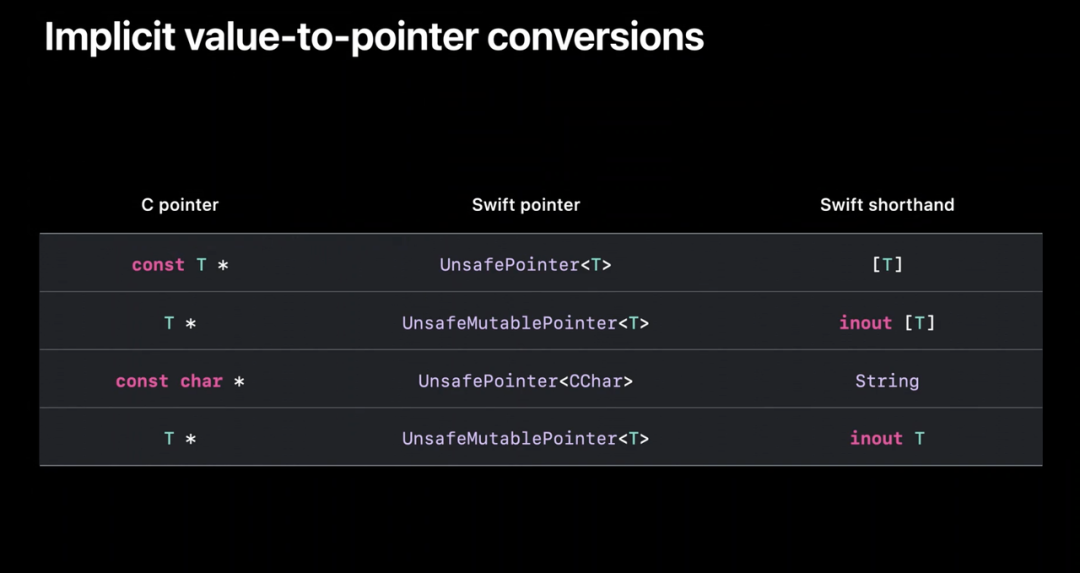Screen dimensions: 1080x573
Task: Click the 'inout T' cell in last row
Action: tap(887, 439)
